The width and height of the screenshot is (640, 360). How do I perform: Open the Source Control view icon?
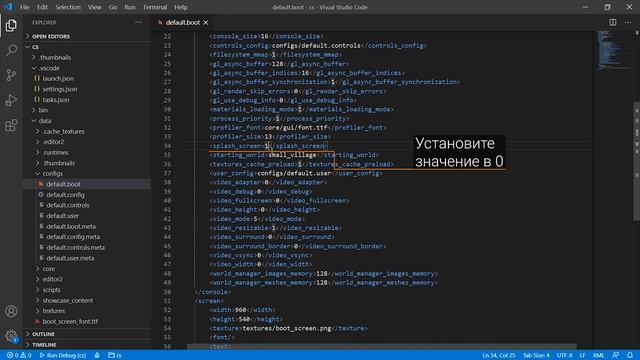point(11,75)
